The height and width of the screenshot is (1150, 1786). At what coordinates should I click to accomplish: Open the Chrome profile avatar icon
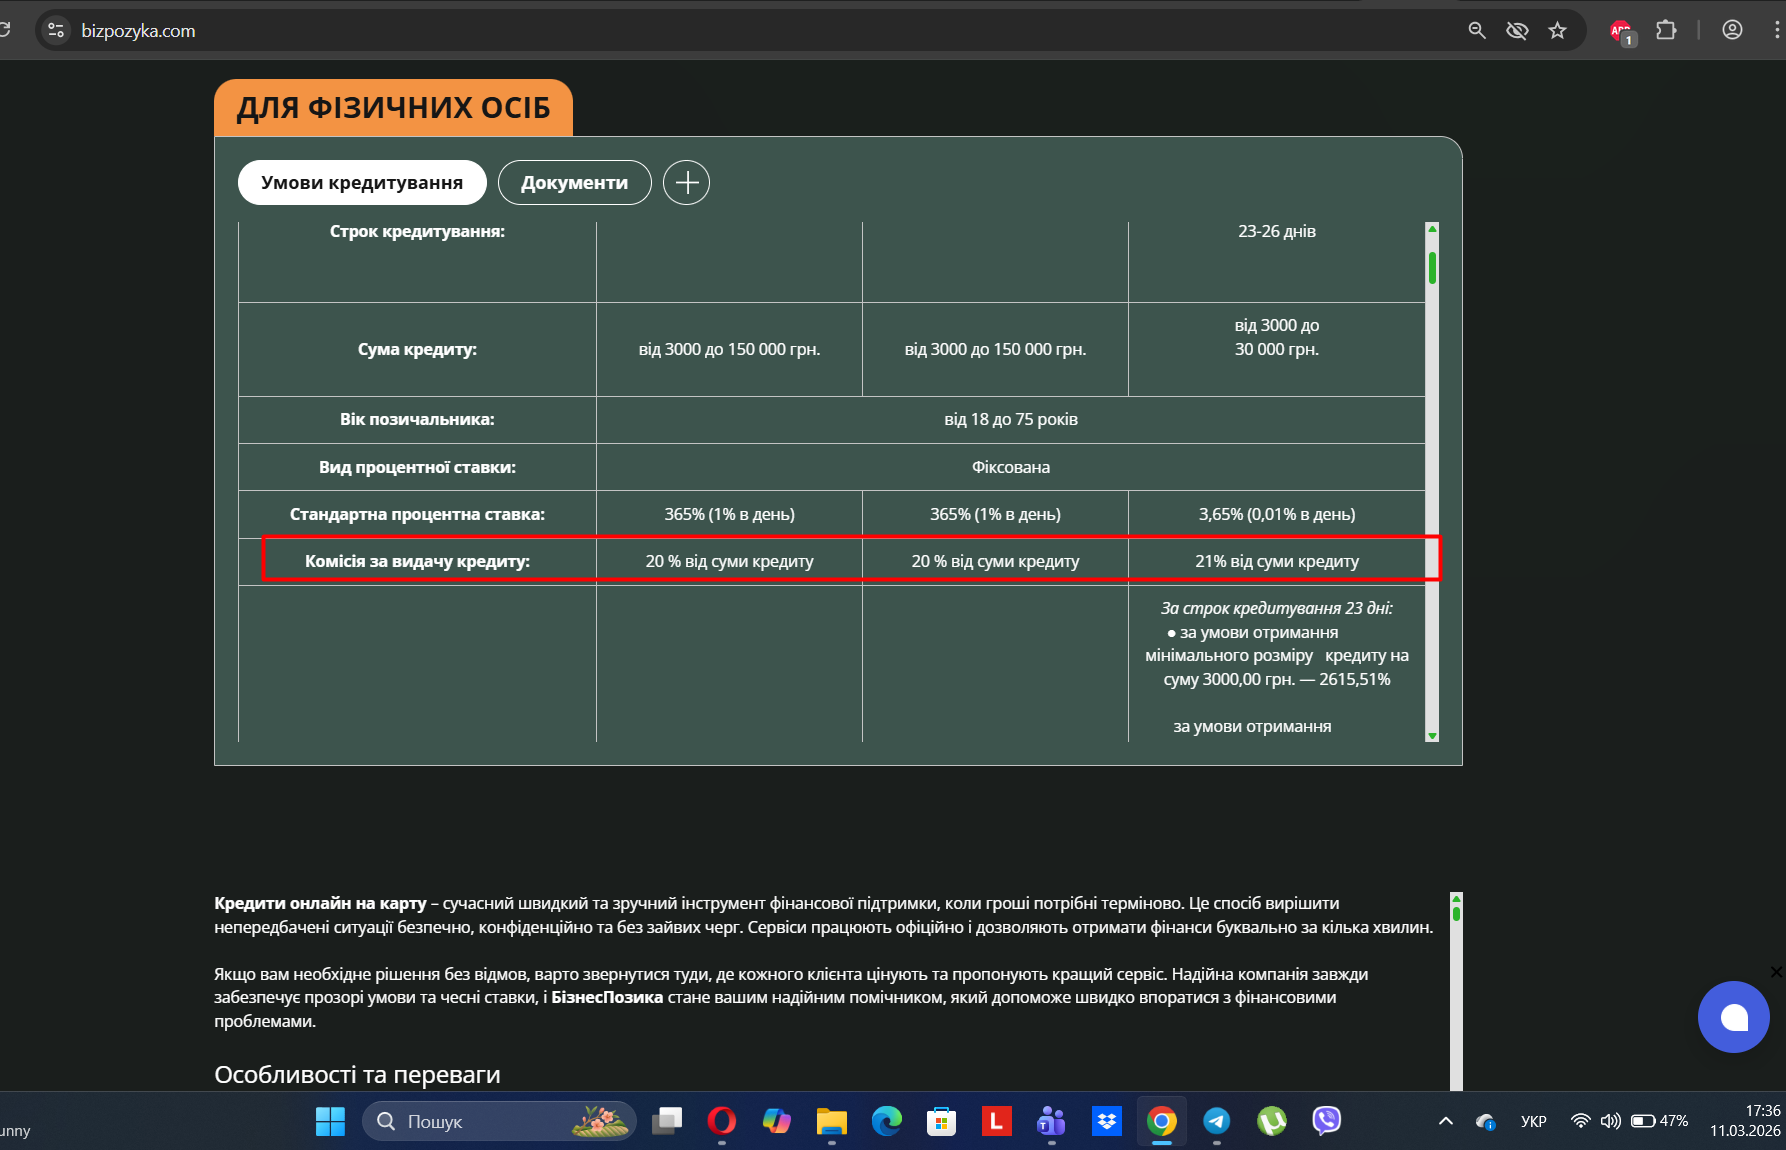point(1733,31)
